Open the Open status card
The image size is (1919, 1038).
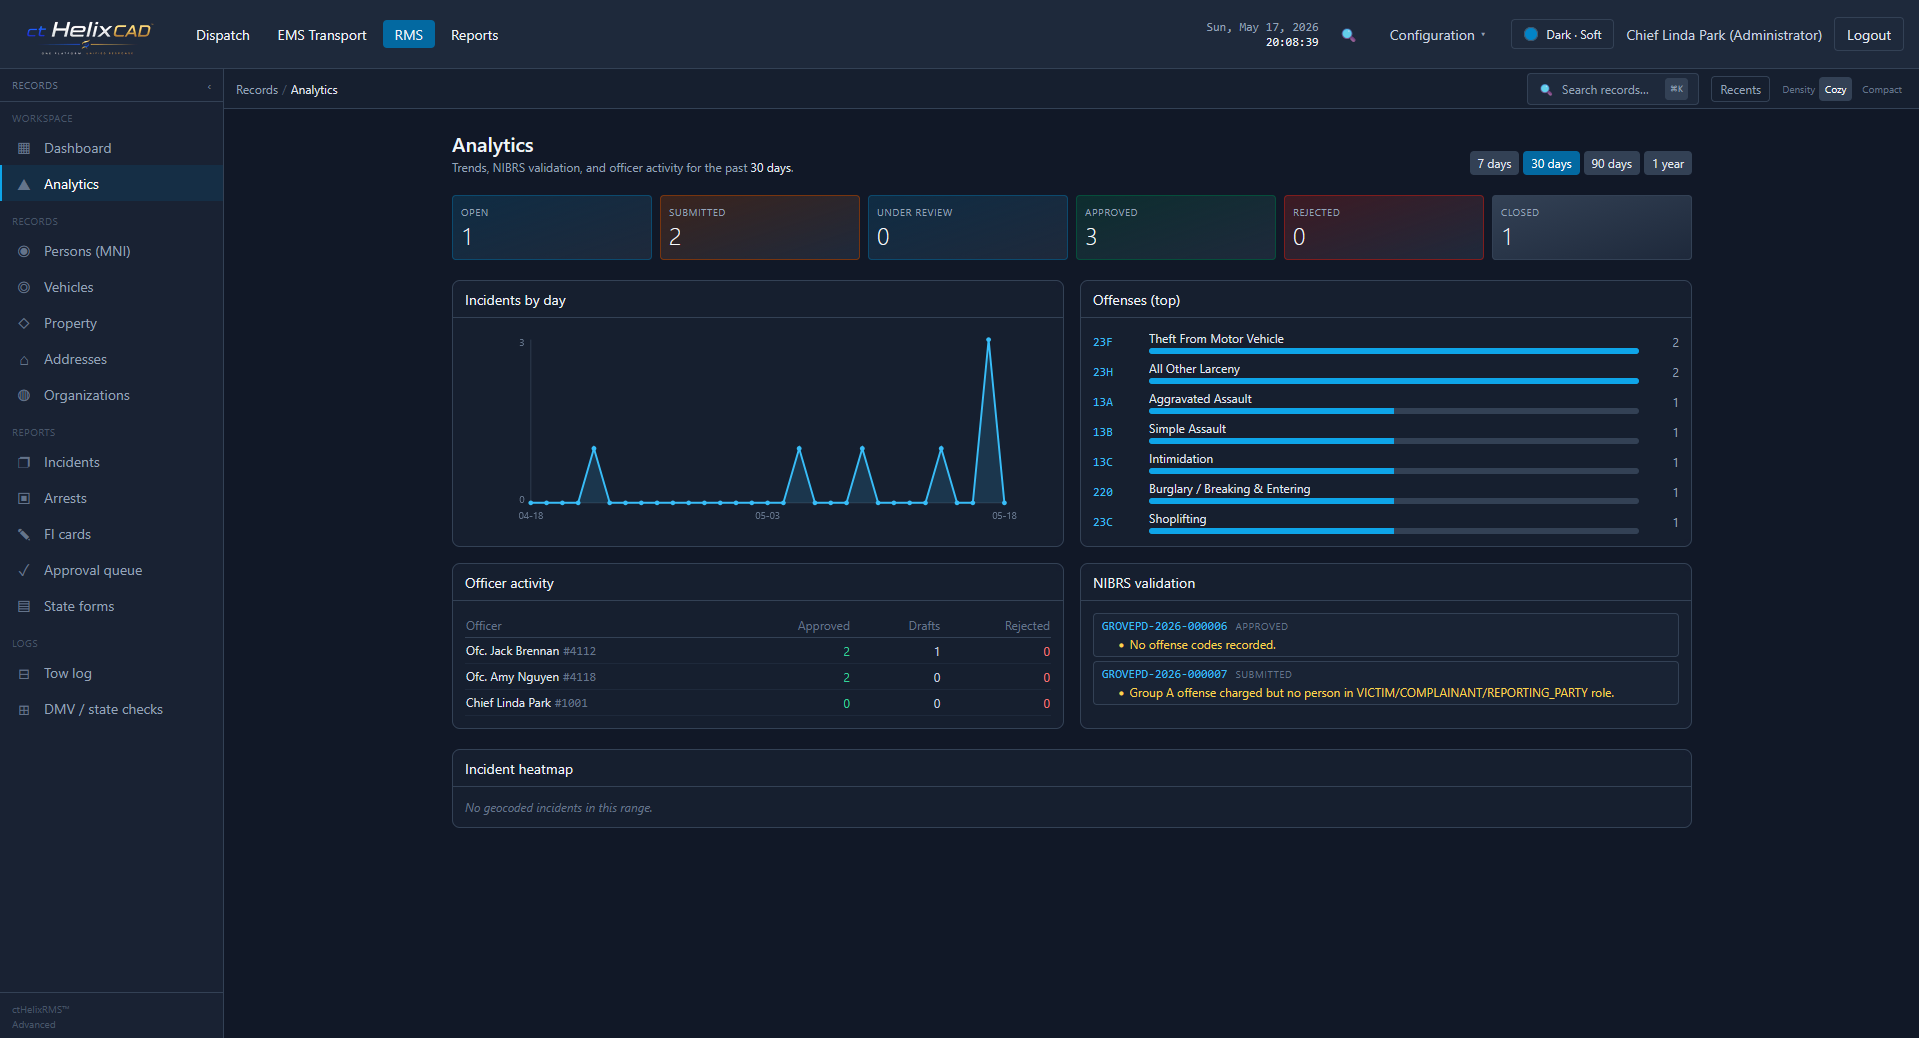point(552,228)
